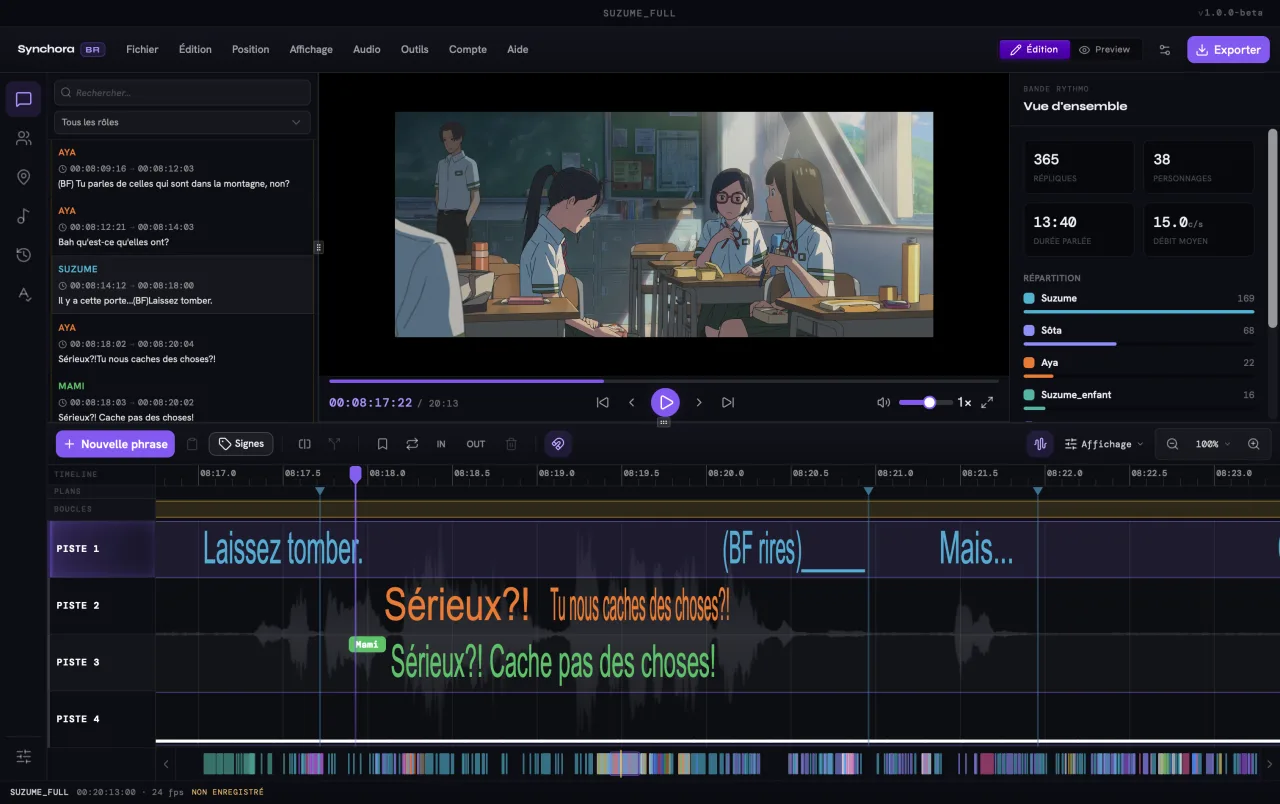The width and height of the screenshot is (1280, 804).
Task: Toggle the Signes tags button
Action: click(x=241, y=444)
